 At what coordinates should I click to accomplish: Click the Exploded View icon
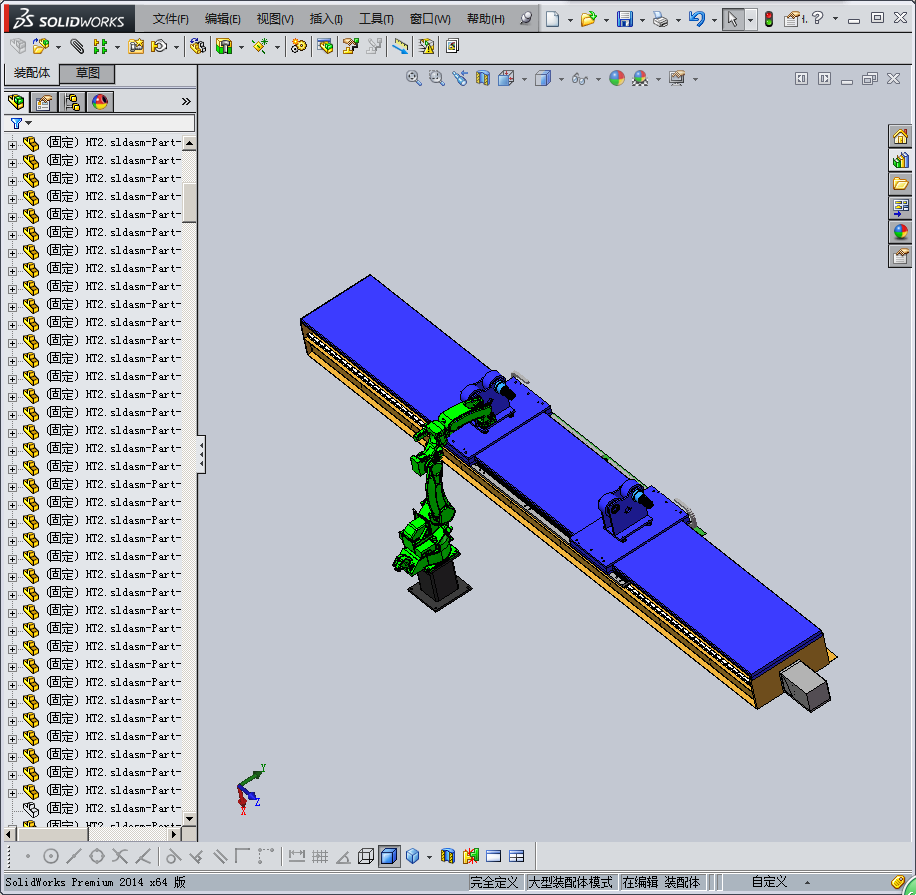351,46
